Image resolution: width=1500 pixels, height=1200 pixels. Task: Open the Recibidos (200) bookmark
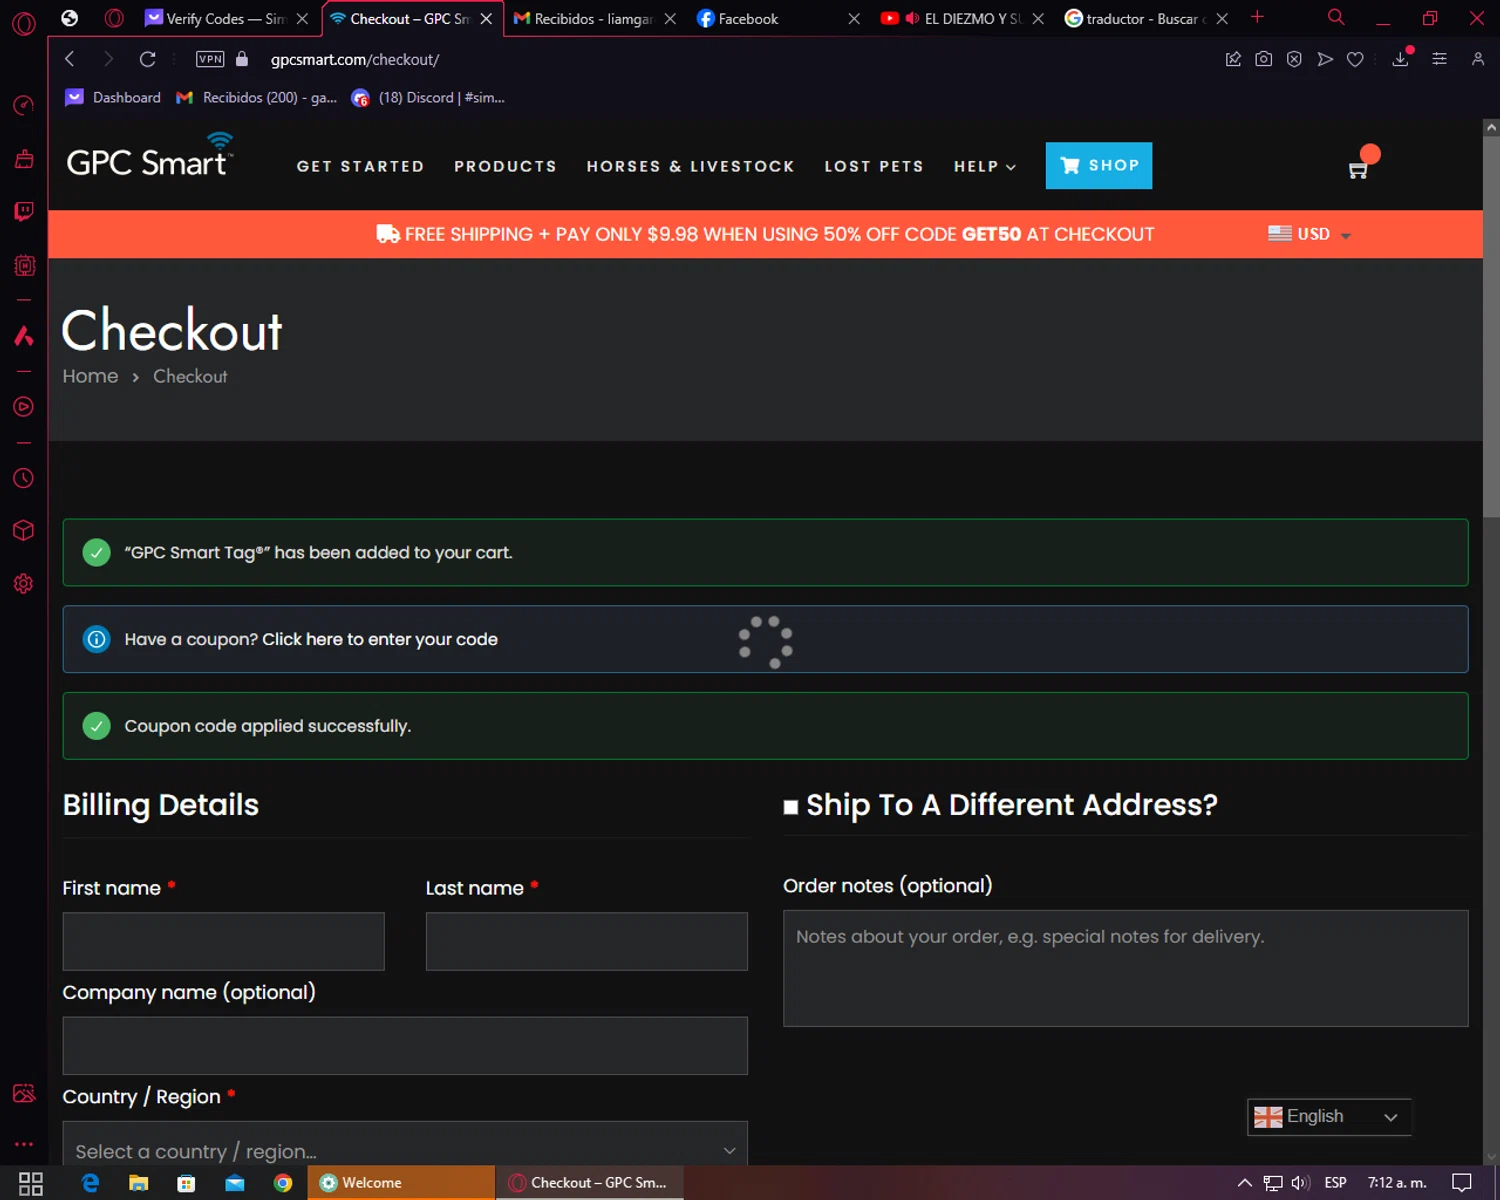(256, 97)
